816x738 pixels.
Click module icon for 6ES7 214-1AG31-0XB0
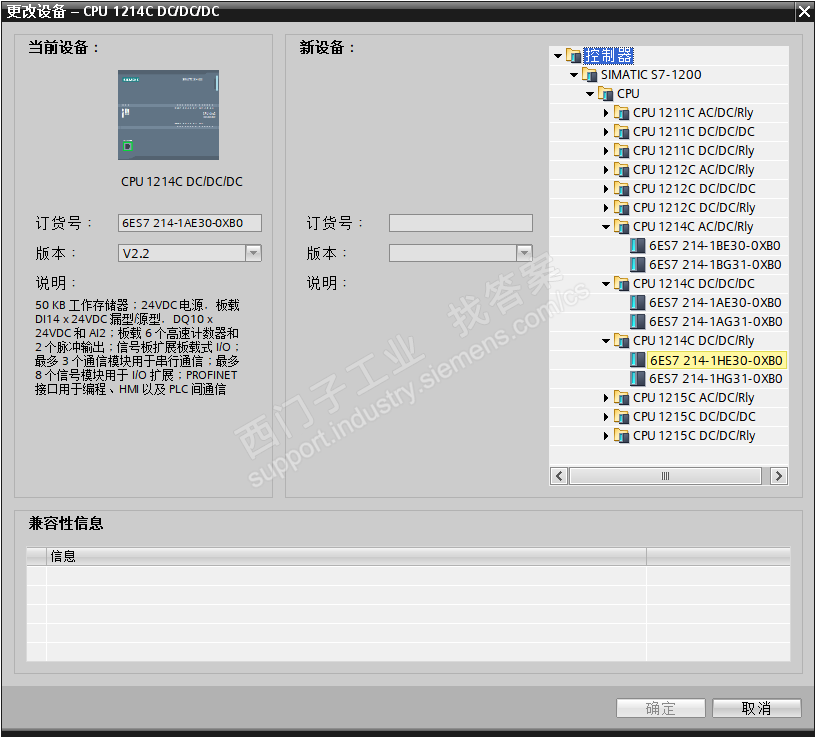tap(638, 322)
